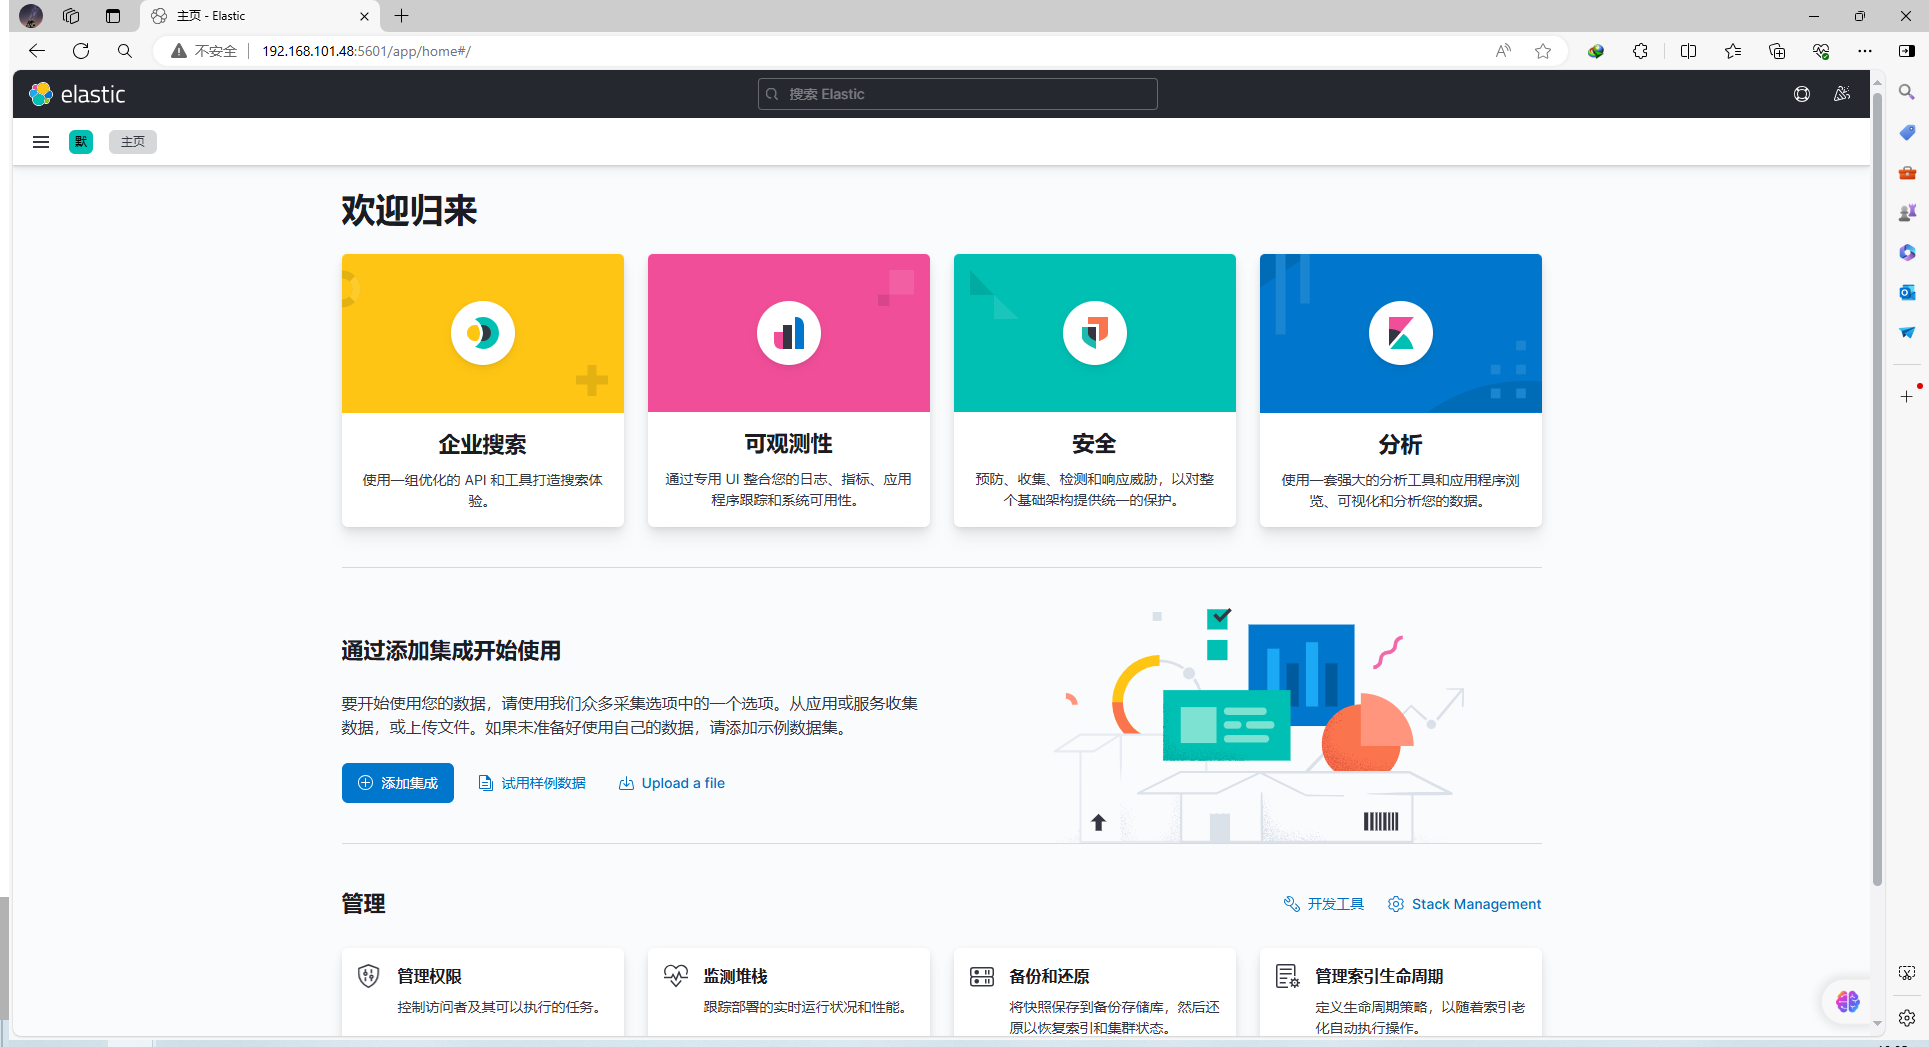Open the green space selector avatar
Image resolution: width=1929 pixels, height=1047 pixels.
[81, 142]
